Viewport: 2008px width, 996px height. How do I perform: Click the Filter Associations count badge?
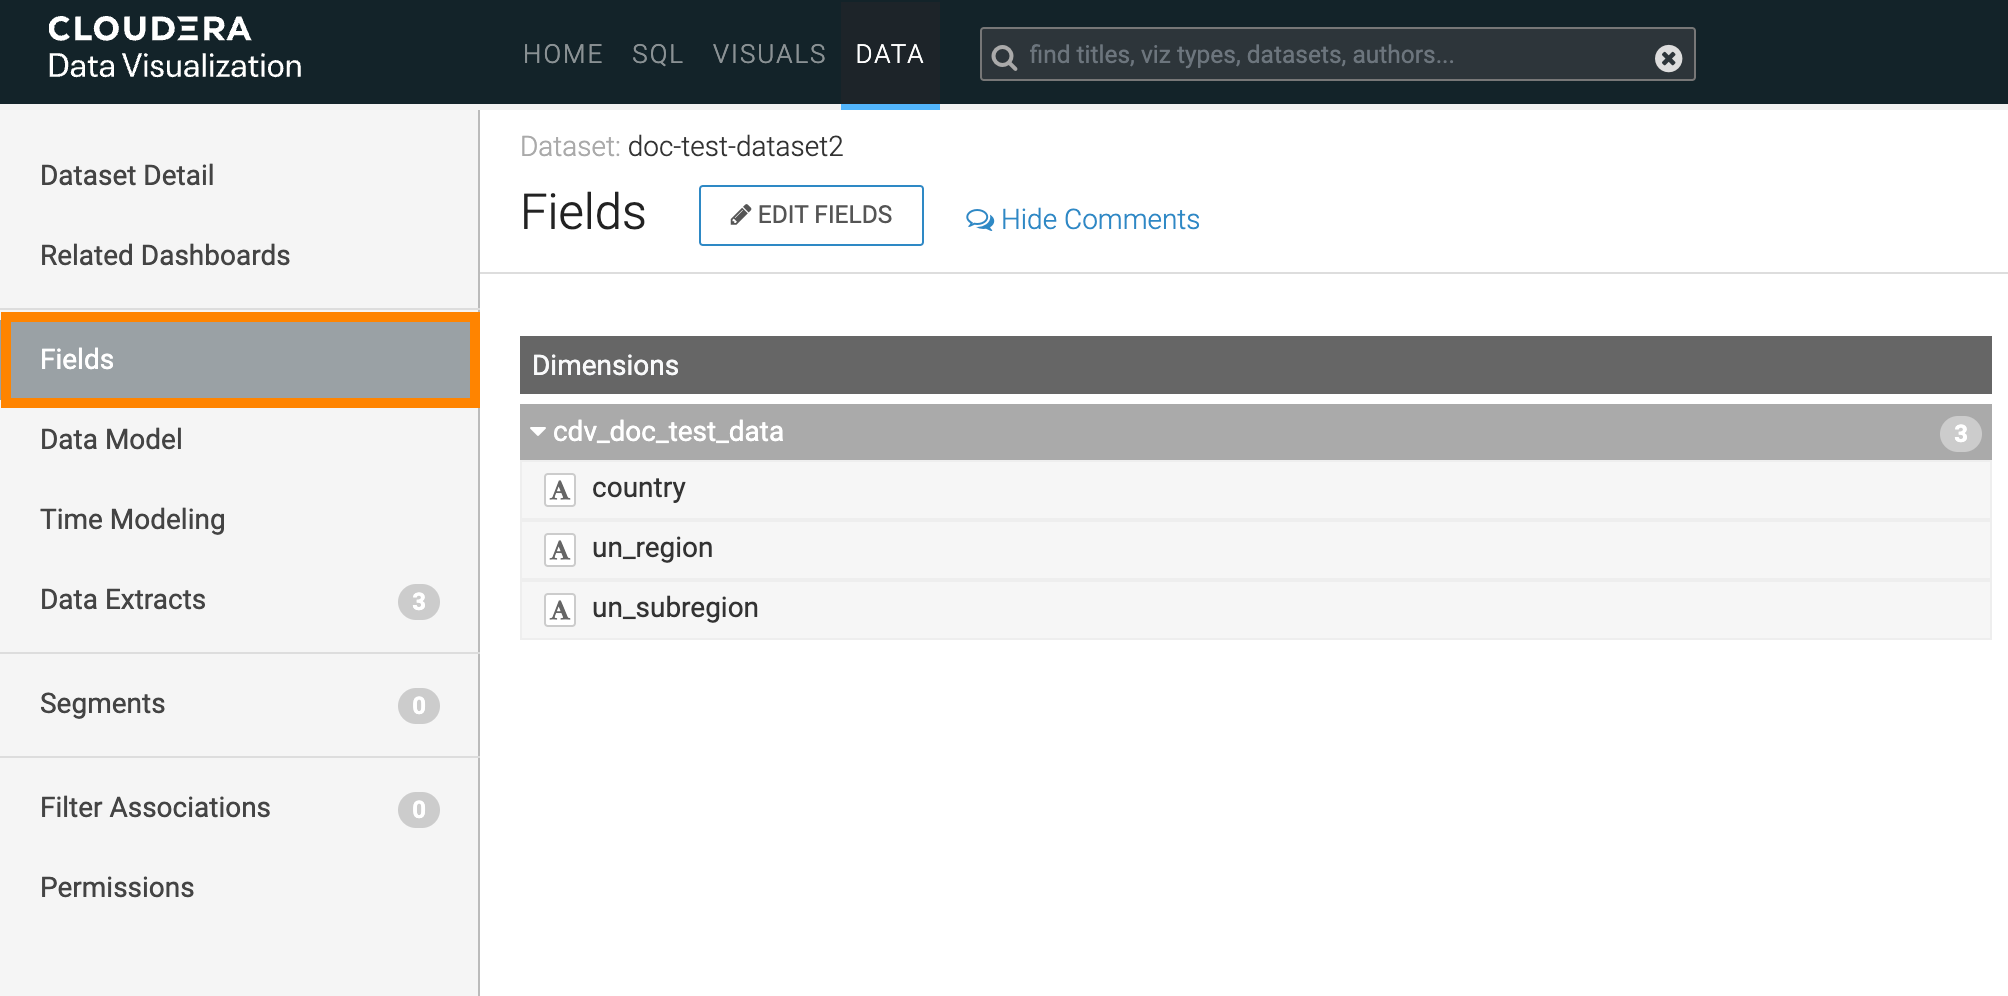pyautogui.click(x=418, y=809)
